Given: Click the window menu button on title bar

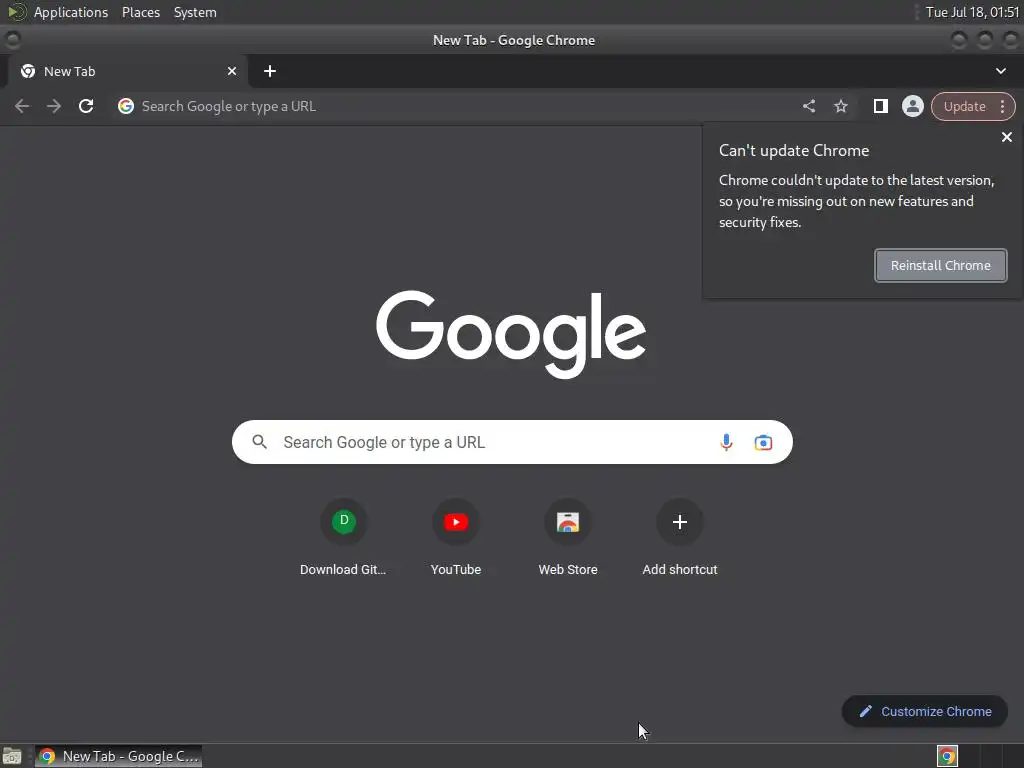Looking at the screenshot, I should pos(12,40).
